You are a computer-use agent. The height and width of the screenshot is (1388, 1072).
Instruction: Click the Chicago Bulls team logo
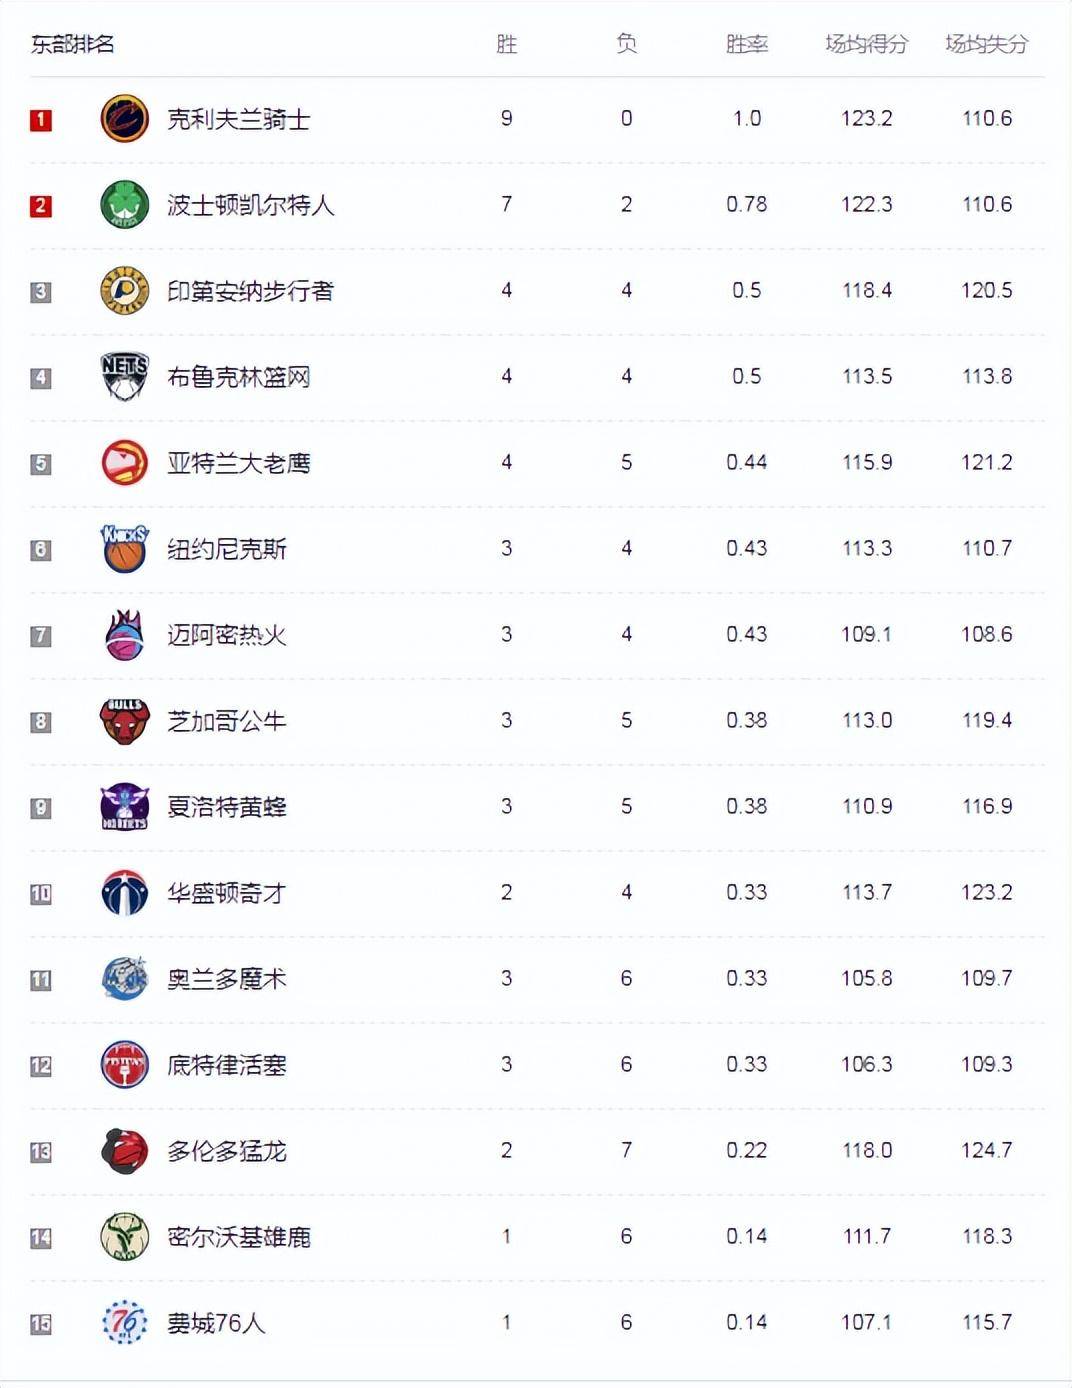click(x=125, y=721)
